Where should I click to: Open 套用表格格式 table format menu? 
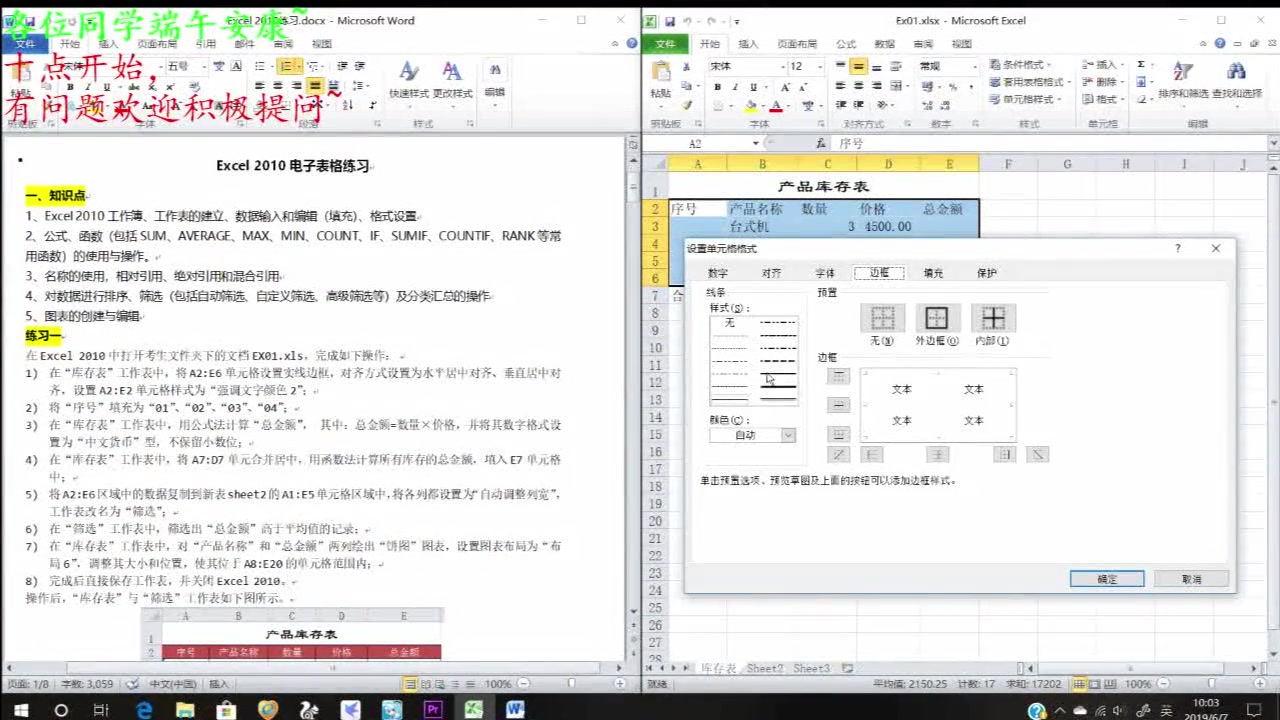click(1029, 82)
